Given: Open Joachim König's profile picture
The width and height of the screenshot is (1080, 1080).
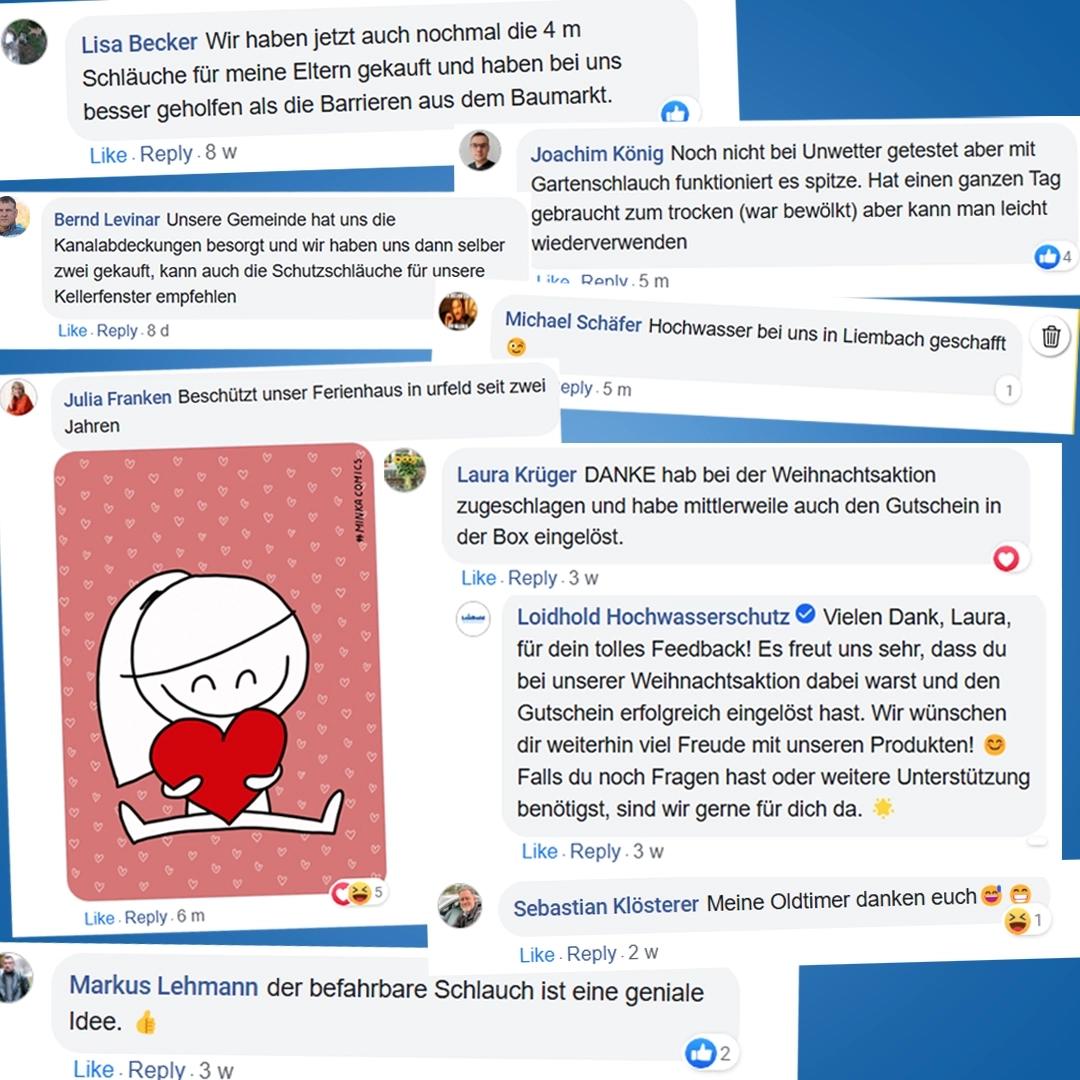Looking at the screenshot, I should click(x=480, y=150).
